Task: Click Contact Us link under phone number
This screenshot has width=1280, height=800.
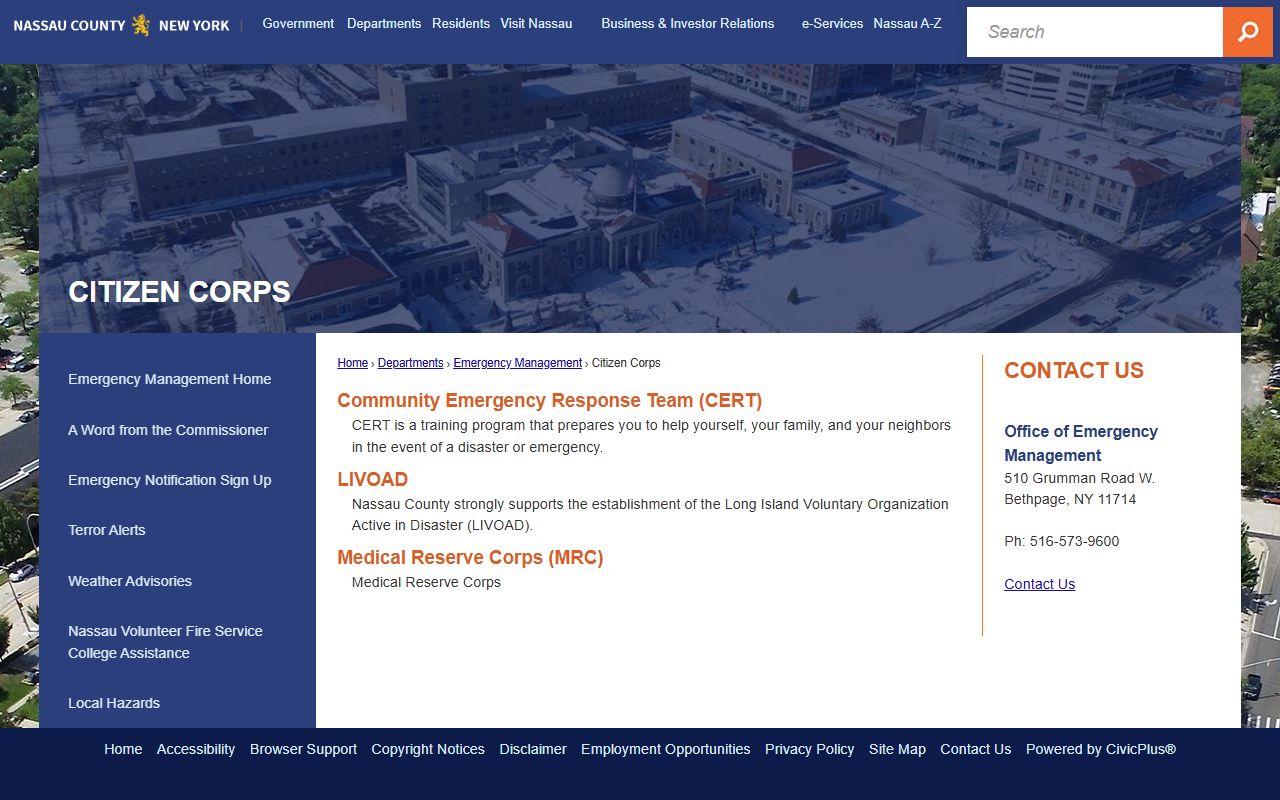Action: pos(1039,584)
